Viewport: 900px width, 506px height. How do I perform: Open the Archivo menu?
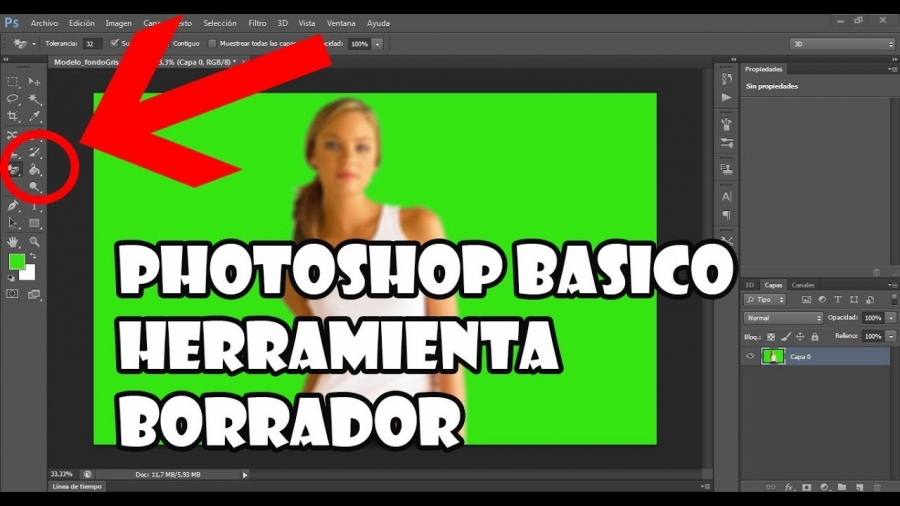[x=44, y=24]
